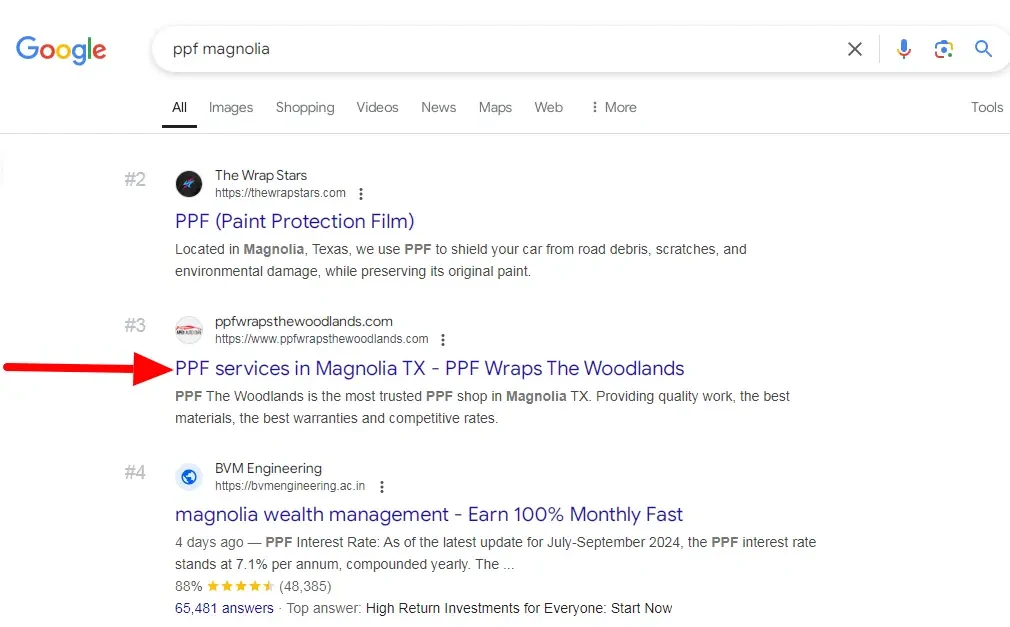Click the blue magnifier search icon
The width and height of the screenshot is (1010, 627).
[x=983, y=49]
